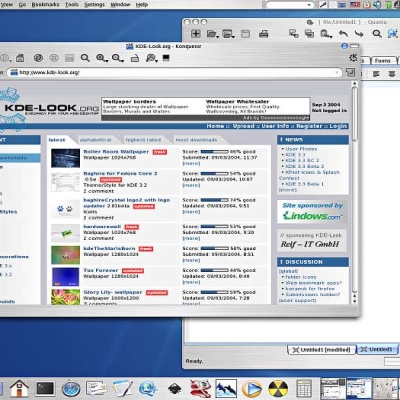Switch to alphabetical tab on KDE-Look
Image resolution: width=400 pixels, height=400 pixels.
95,140
